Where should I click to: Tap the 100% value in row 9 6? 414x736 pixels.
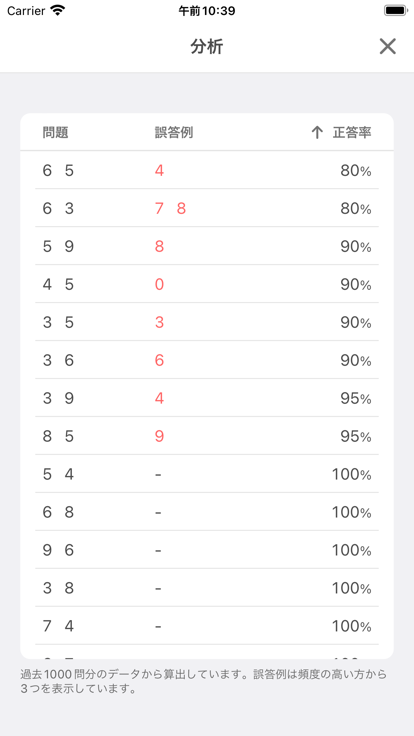352,550
